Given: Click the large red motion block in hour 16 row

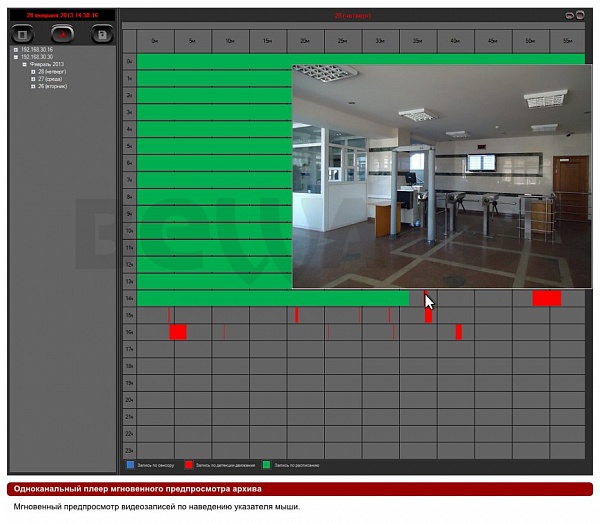Looking at the screenshot, I should (178, 332).
